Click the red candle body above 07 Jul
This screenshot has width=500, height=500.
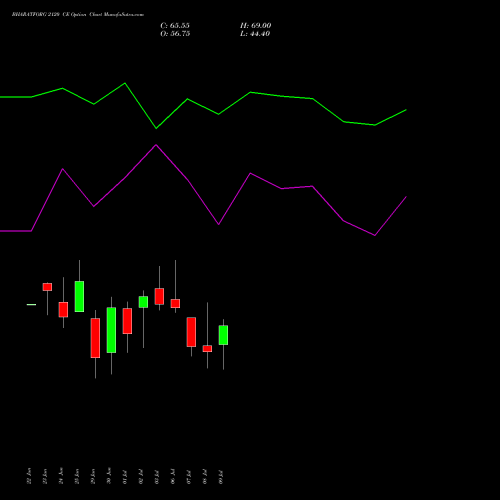[x=191, y=332]
